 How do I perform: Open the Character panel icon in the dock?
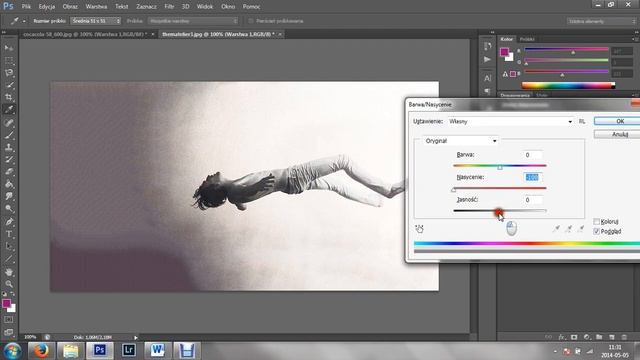click(487, 78)
